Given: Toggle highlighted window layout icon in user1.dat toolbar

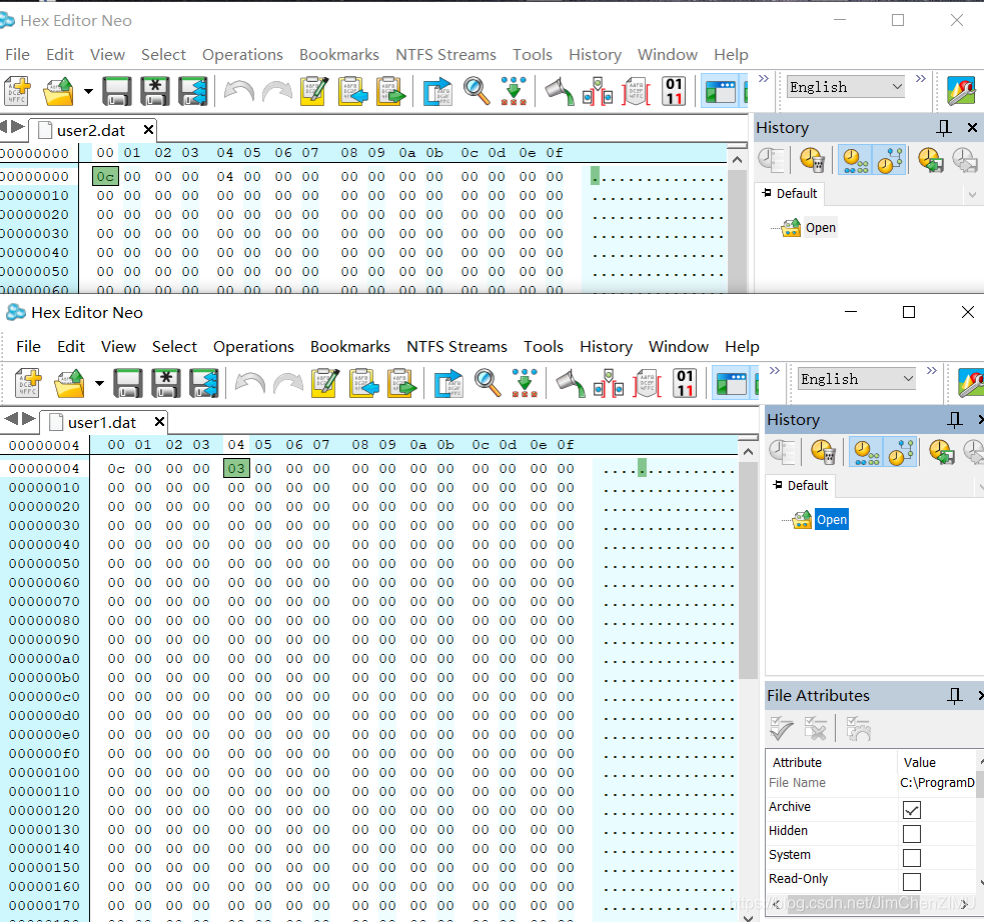Looking at the screenshot, I should click(x=732, y=382).
